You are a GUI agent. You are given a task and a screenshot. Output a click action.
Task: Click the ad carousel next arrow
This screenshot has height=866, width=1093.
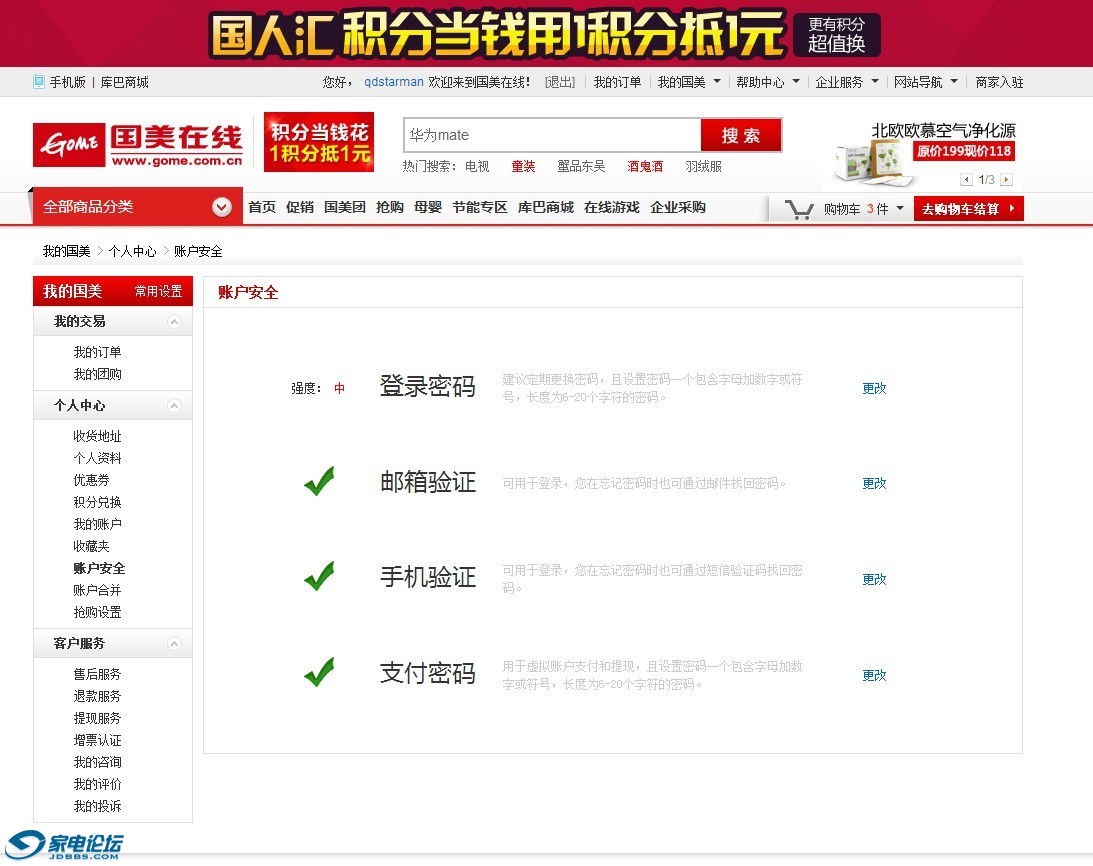pyautogui.click(x=1007, y=180)
